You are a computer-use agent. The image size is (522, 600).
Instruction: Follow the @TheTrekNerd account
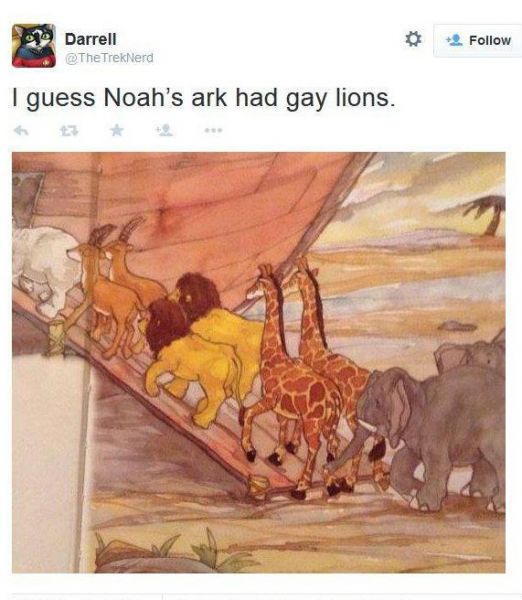click(478, 41)
